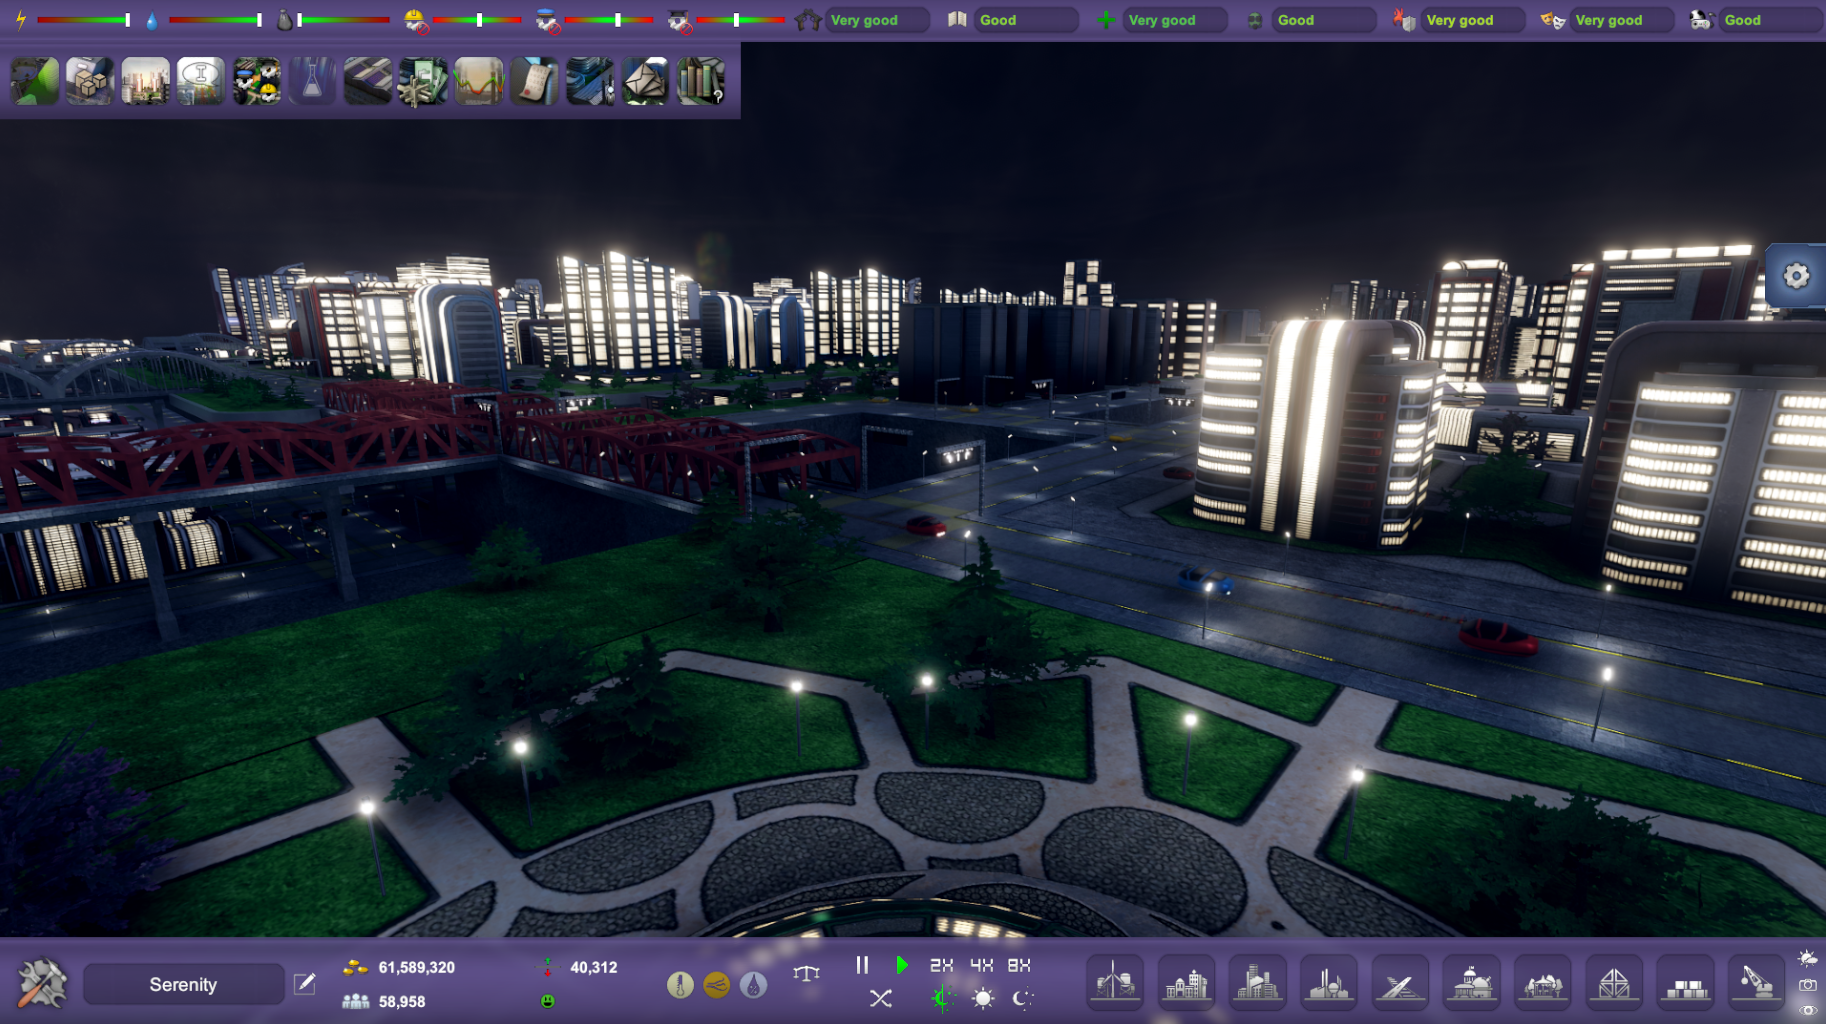This screenshot has width=1826, height=1024.
Task: Toggle the weather sun-cloud icon
Action: click(1808, 958)
